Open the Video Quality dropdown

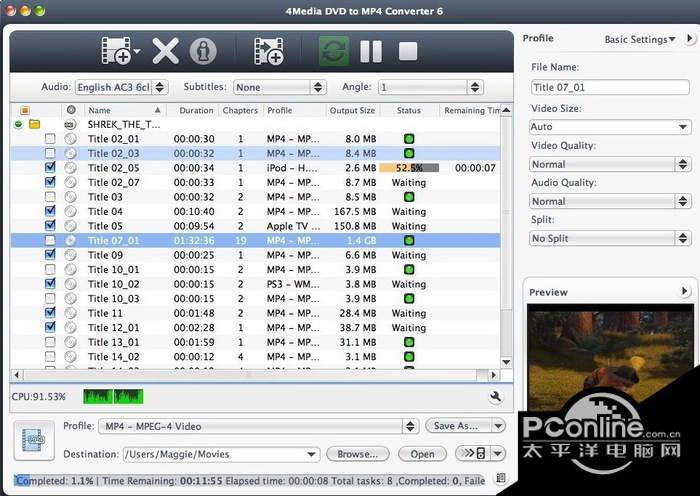click(610, 164)
